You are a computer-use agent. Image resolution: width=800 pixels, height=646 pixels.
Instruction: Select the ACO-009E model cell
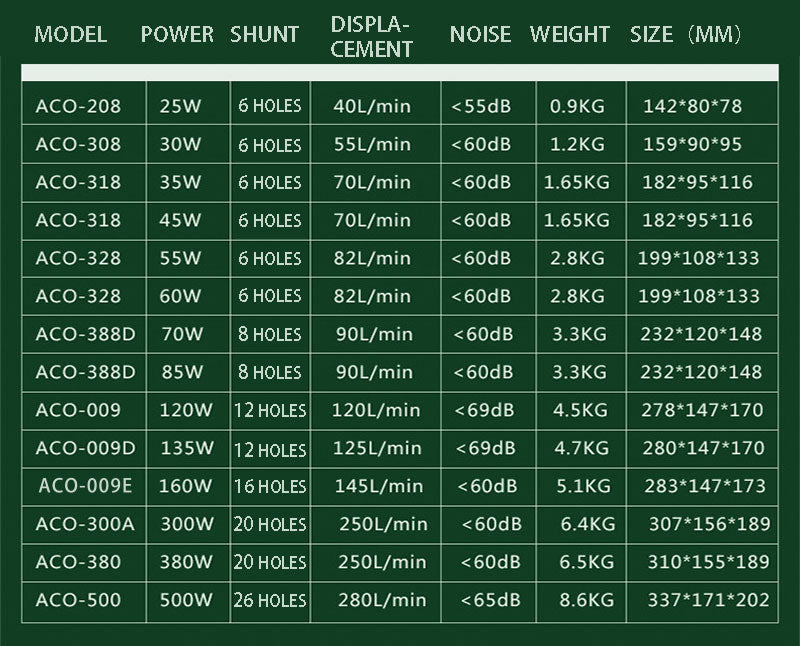pyautogui.click(x=85, y=486)
